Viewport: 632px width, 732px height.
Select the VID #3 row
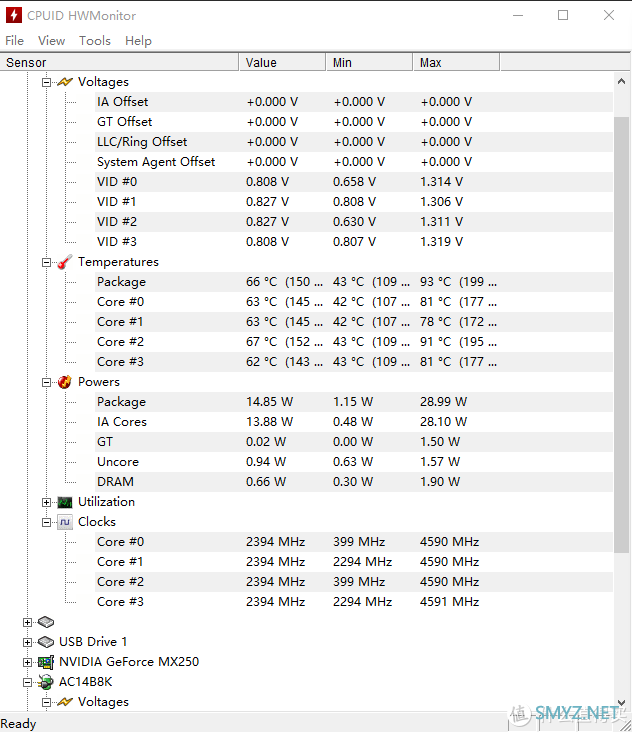click(x=354, y=242)
